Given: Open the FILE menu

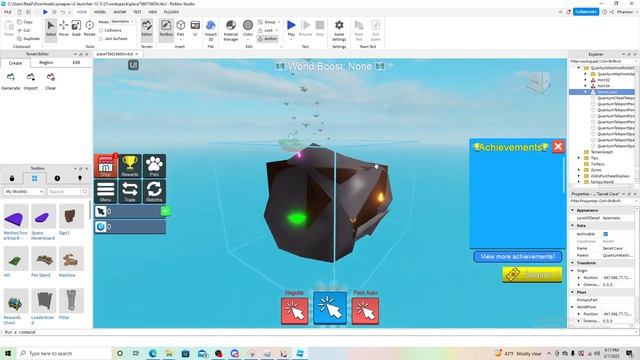Looking at the screenshot, I should (8, 12).
